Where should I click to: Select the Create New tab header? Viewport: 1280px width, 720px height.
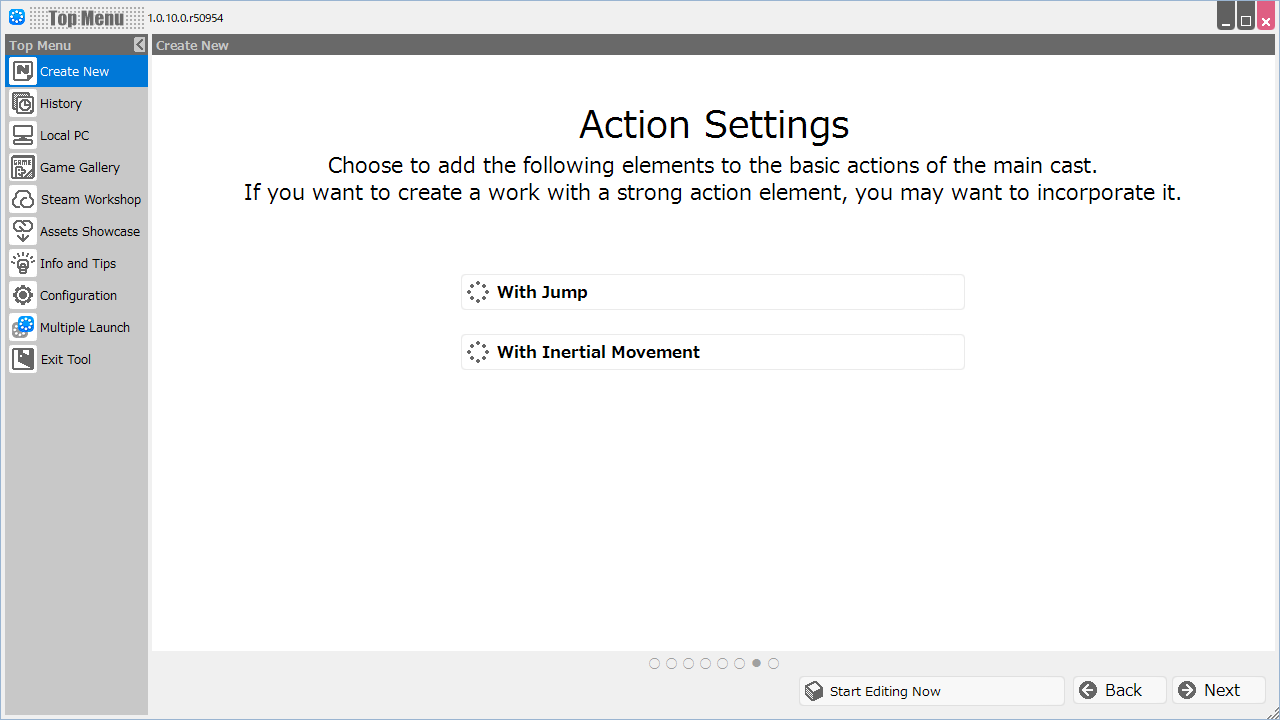(x=192, y=45)
